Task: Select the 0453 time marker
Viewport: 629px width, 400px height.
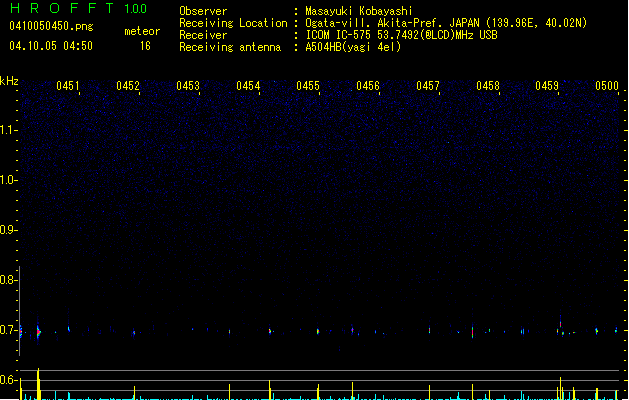Action: point(188,87)
